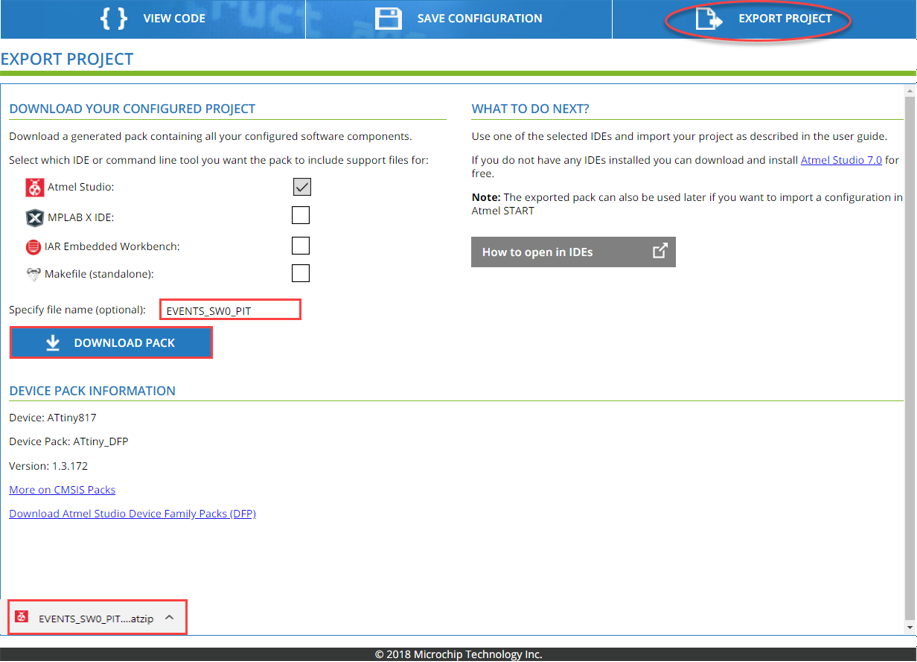This screenshot has width=917, height=662.
Task: Check the Makefile (standalone) checkbox
Action: click(301, 273)
